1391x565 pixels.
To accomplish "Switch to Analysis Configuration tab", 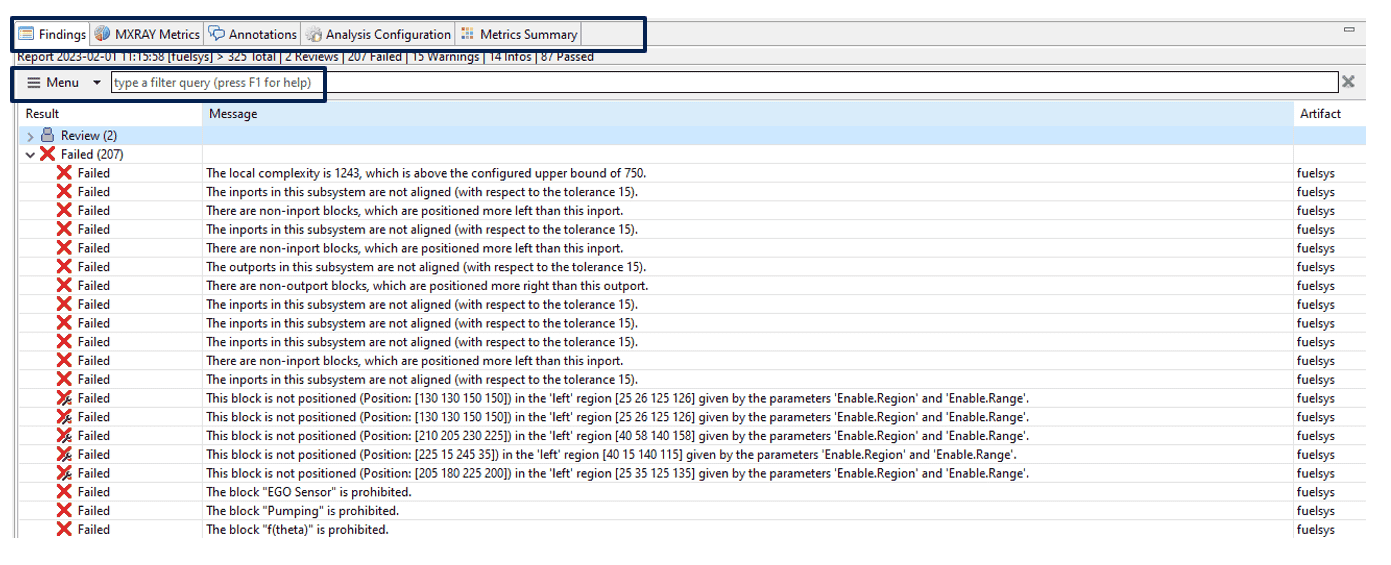I will [x=379, y=34].
